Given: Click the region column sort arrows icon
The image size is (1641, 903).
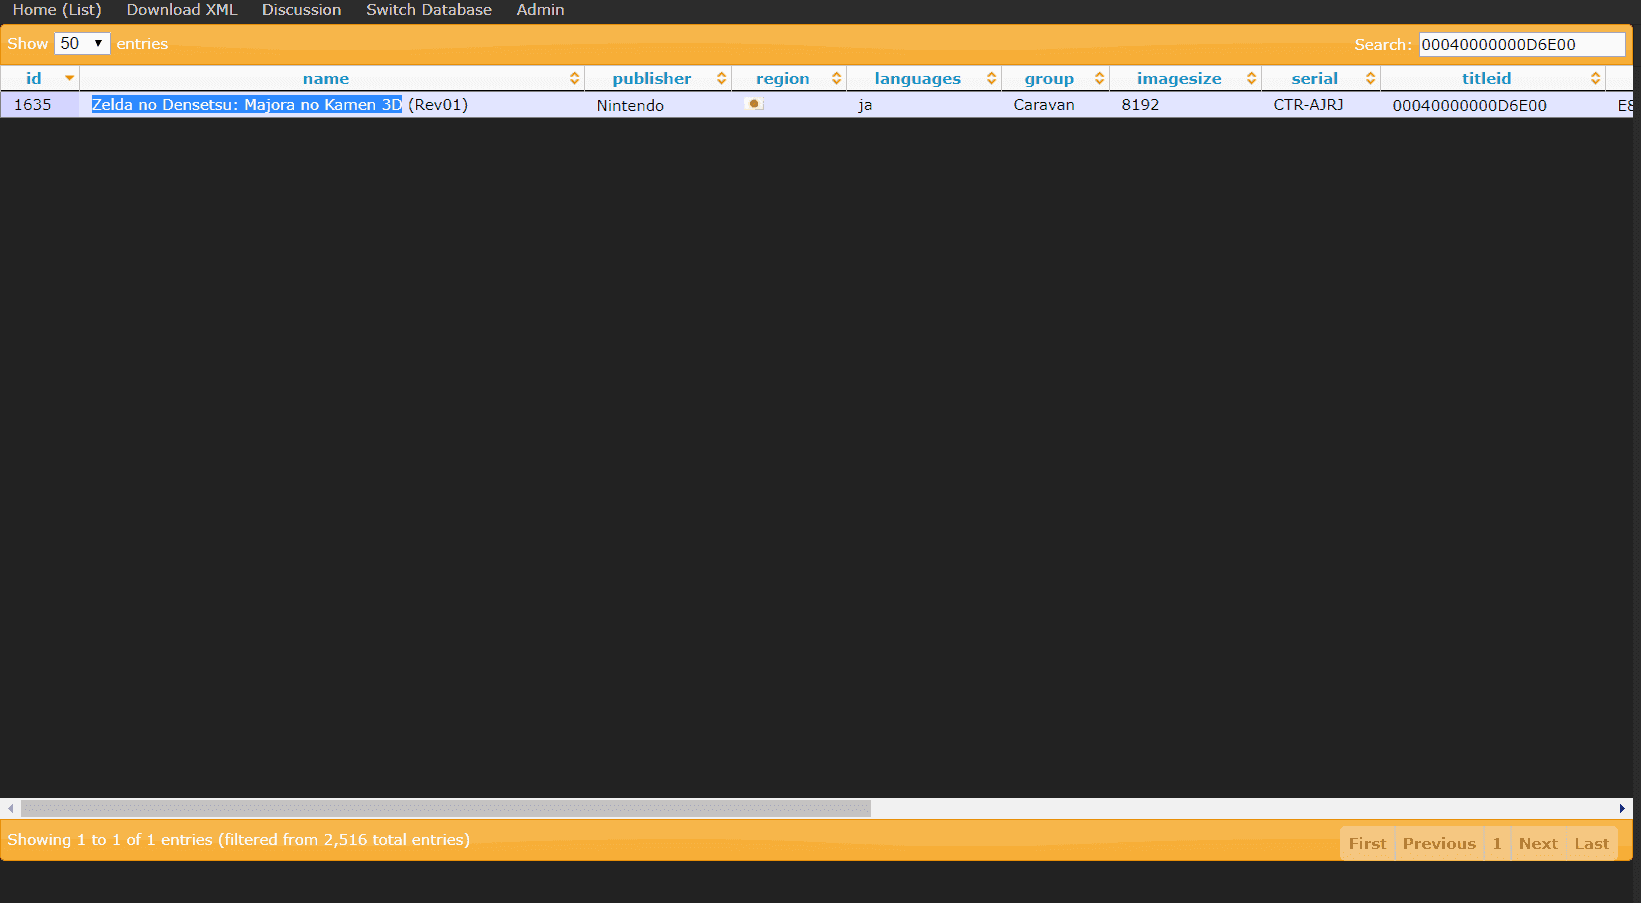Looking at the screenshot, I should (836, 78).
